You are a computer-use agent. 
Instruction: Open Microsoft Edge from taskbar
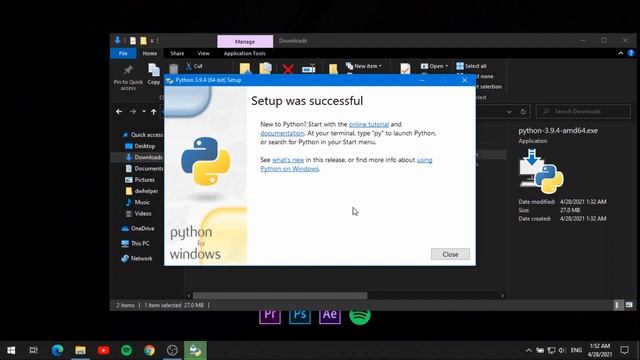(57, 350)
